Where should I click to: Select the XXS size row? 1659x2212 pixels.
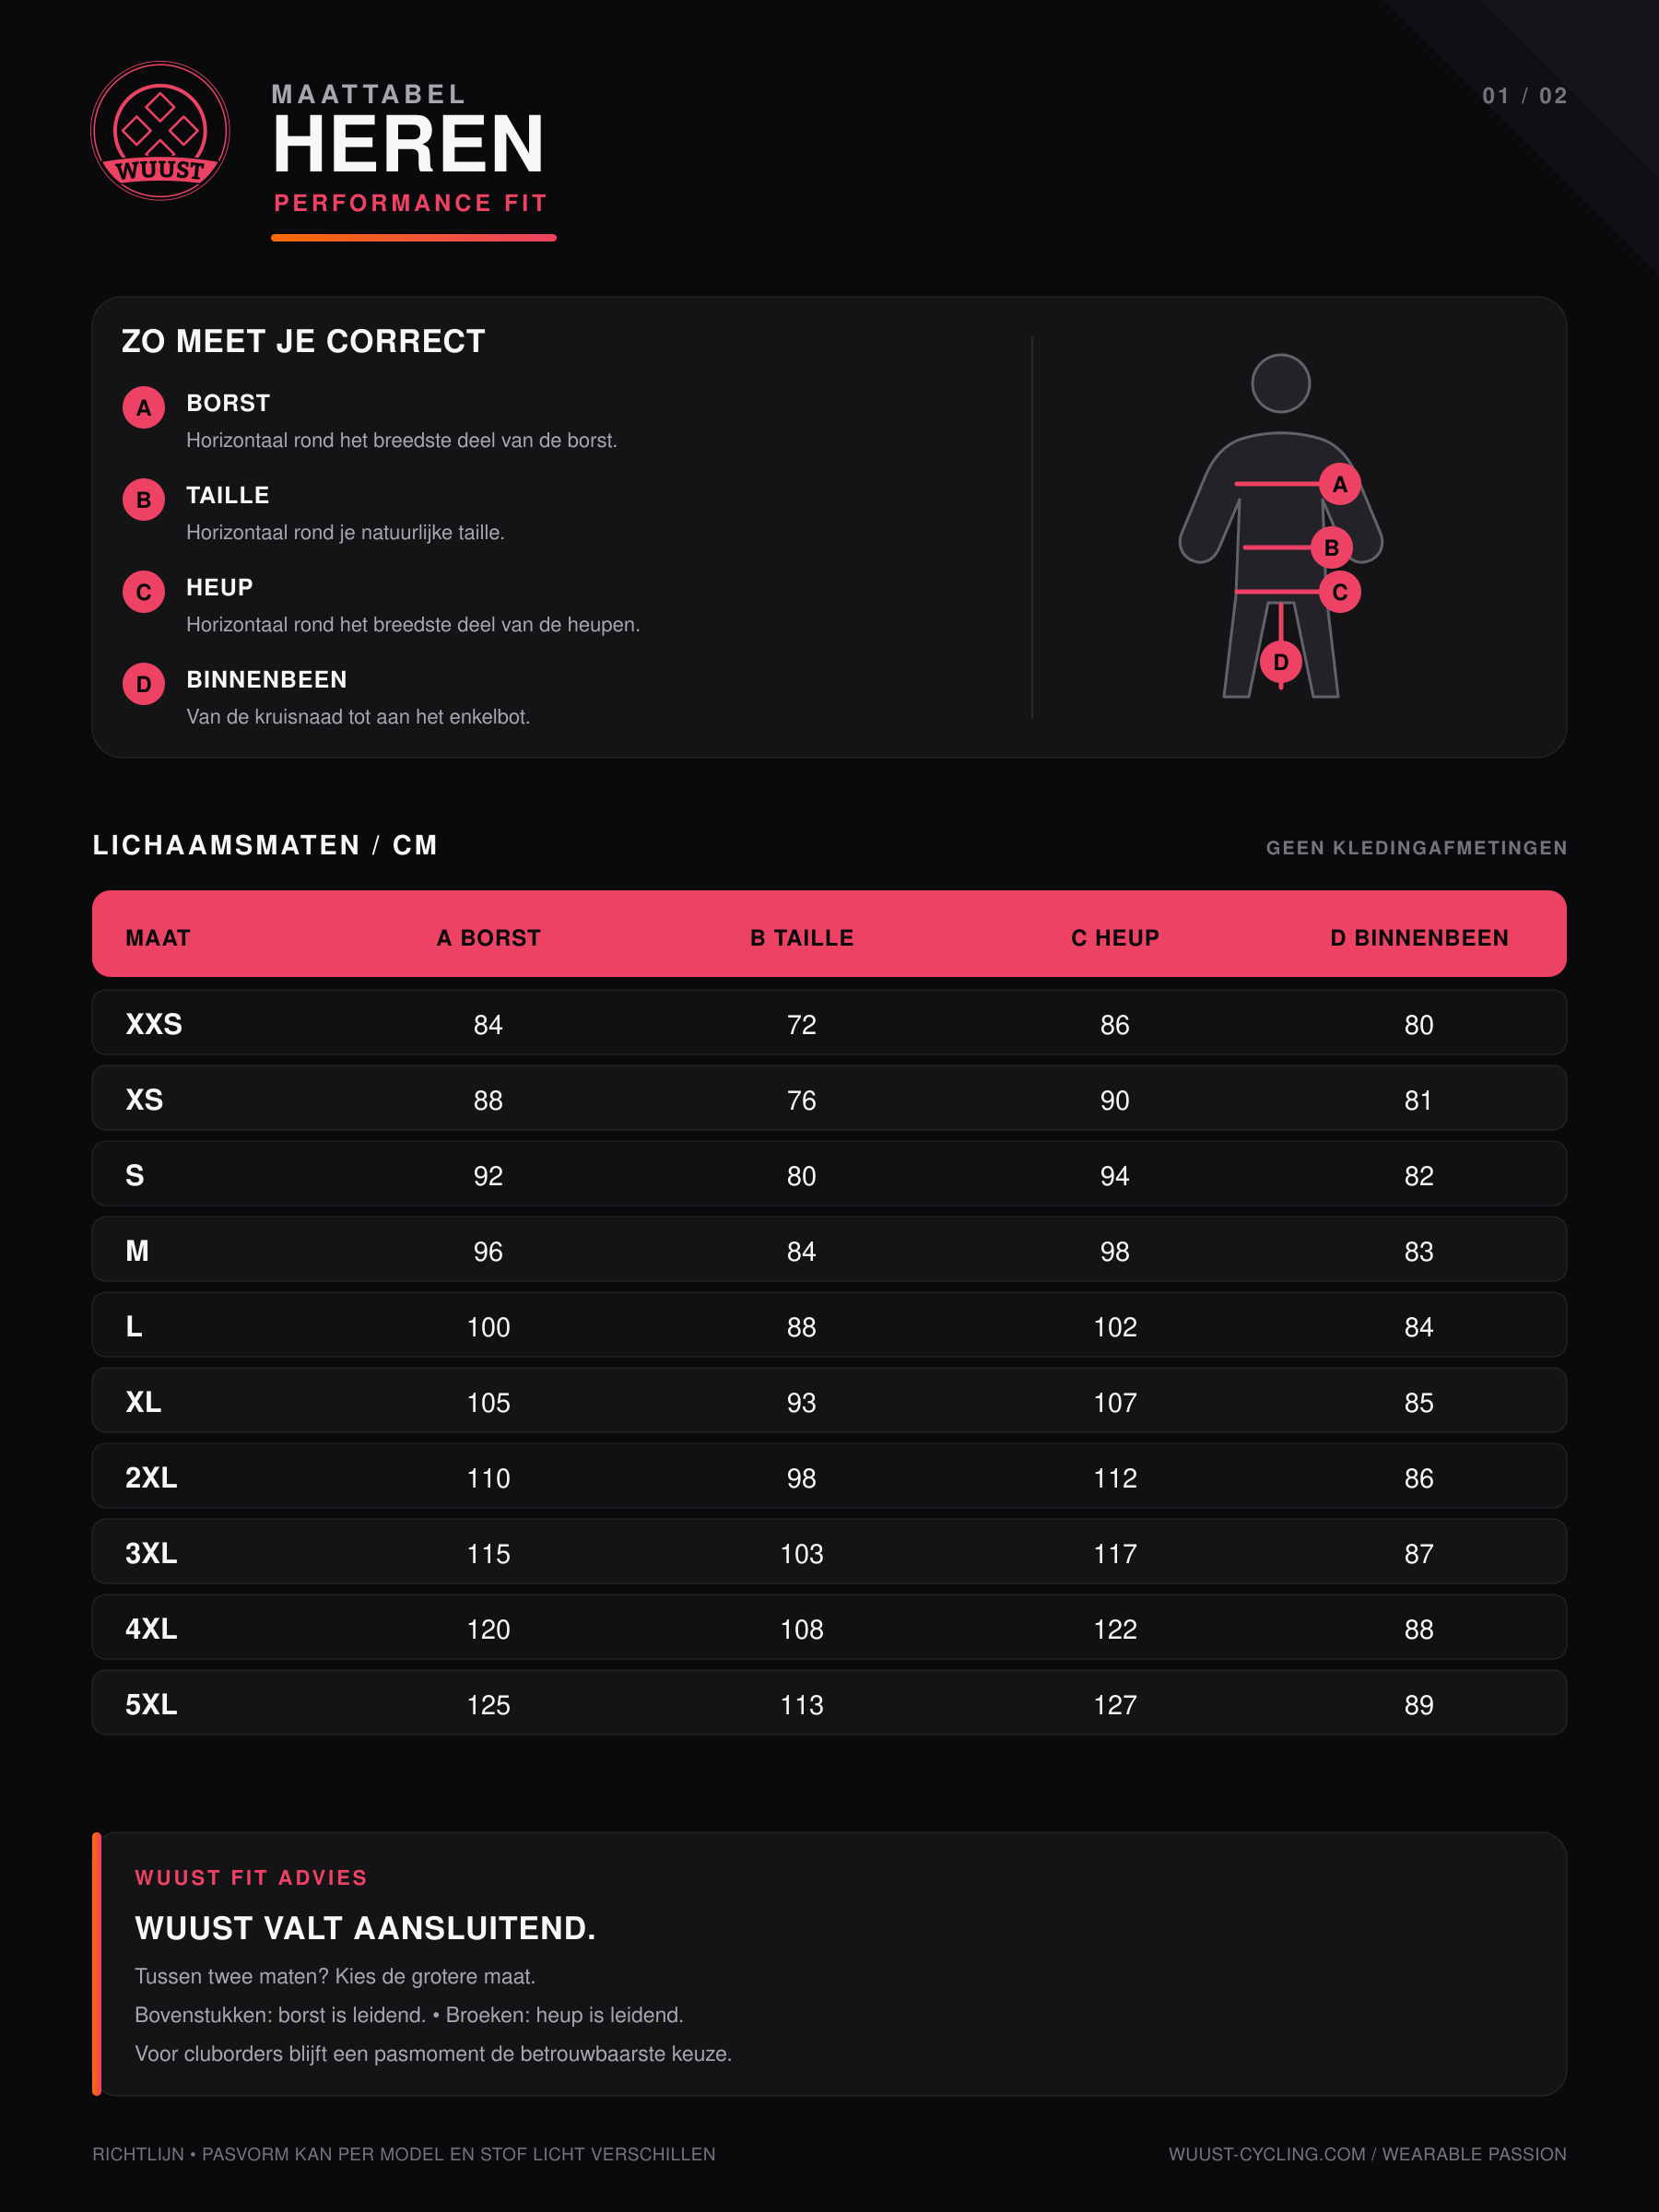coord(829,1023)
